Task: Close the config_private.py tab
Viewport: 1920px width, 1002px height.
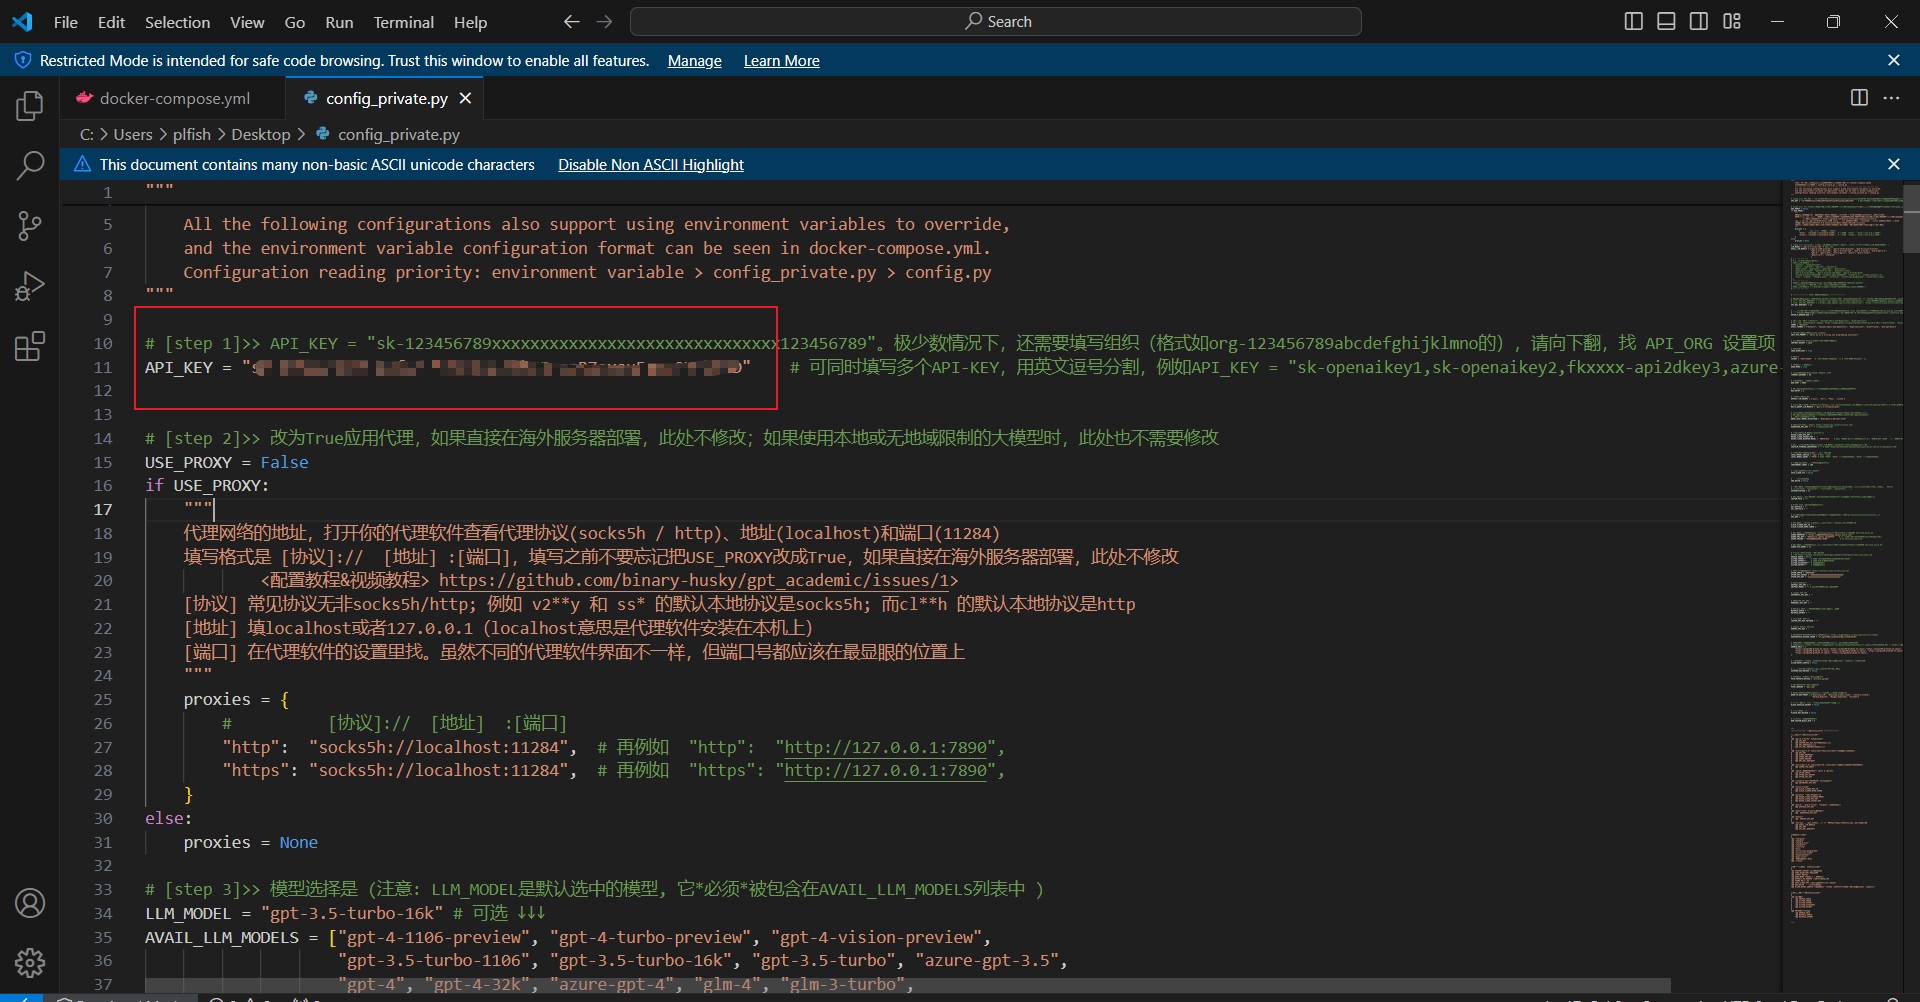Action: click(465, 98)
